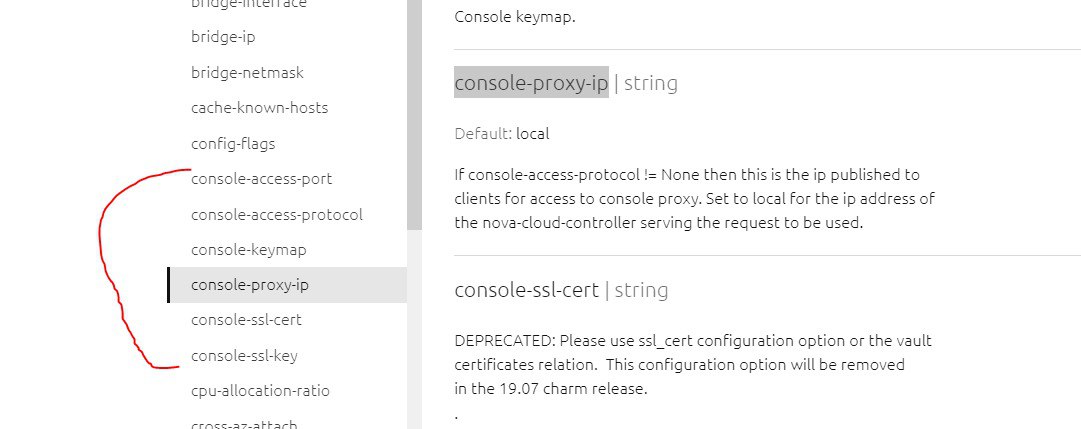Go to the bridge-netmask option

click(x=247, y=73)
